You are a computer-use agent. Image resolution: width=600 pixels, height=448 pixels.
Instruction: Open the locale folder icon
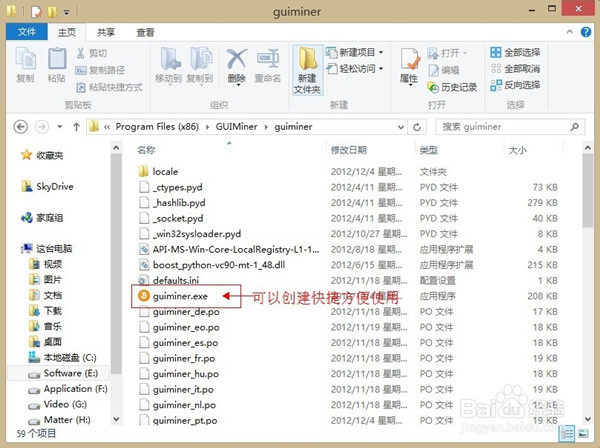pos(143,171)
